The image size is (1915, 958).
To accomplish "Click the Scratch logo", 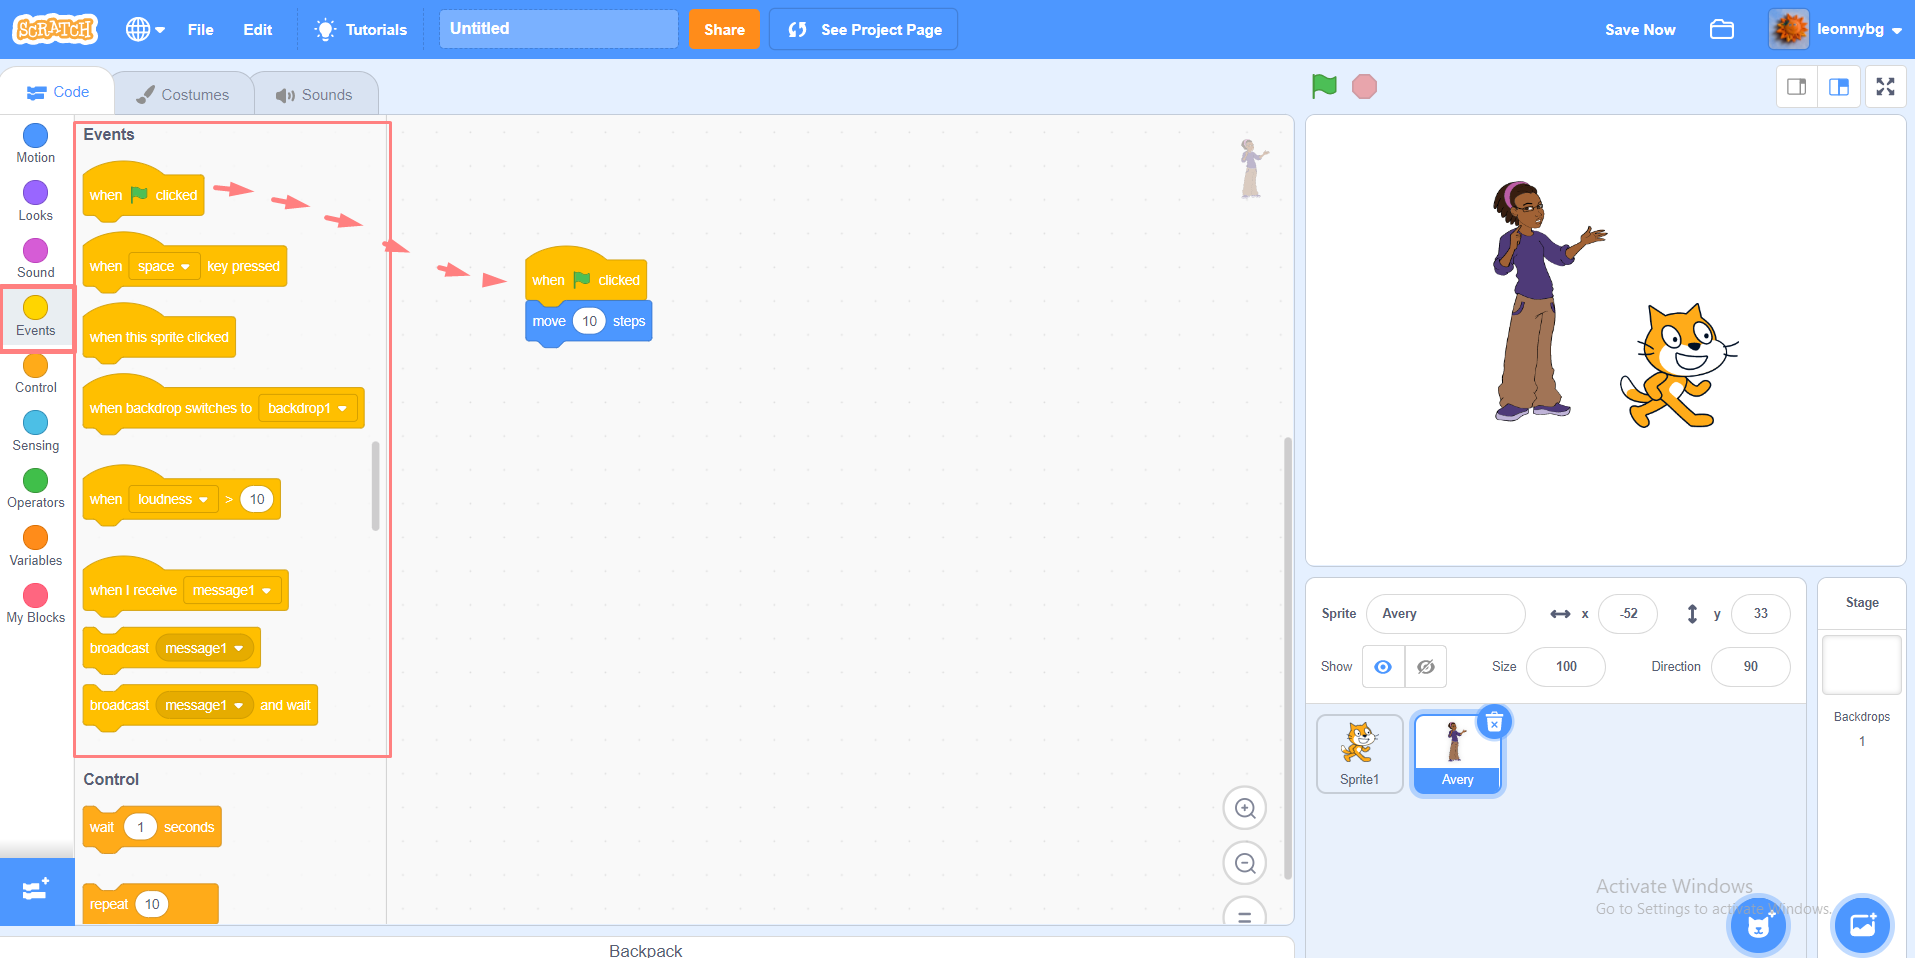I will click(56, 29).
